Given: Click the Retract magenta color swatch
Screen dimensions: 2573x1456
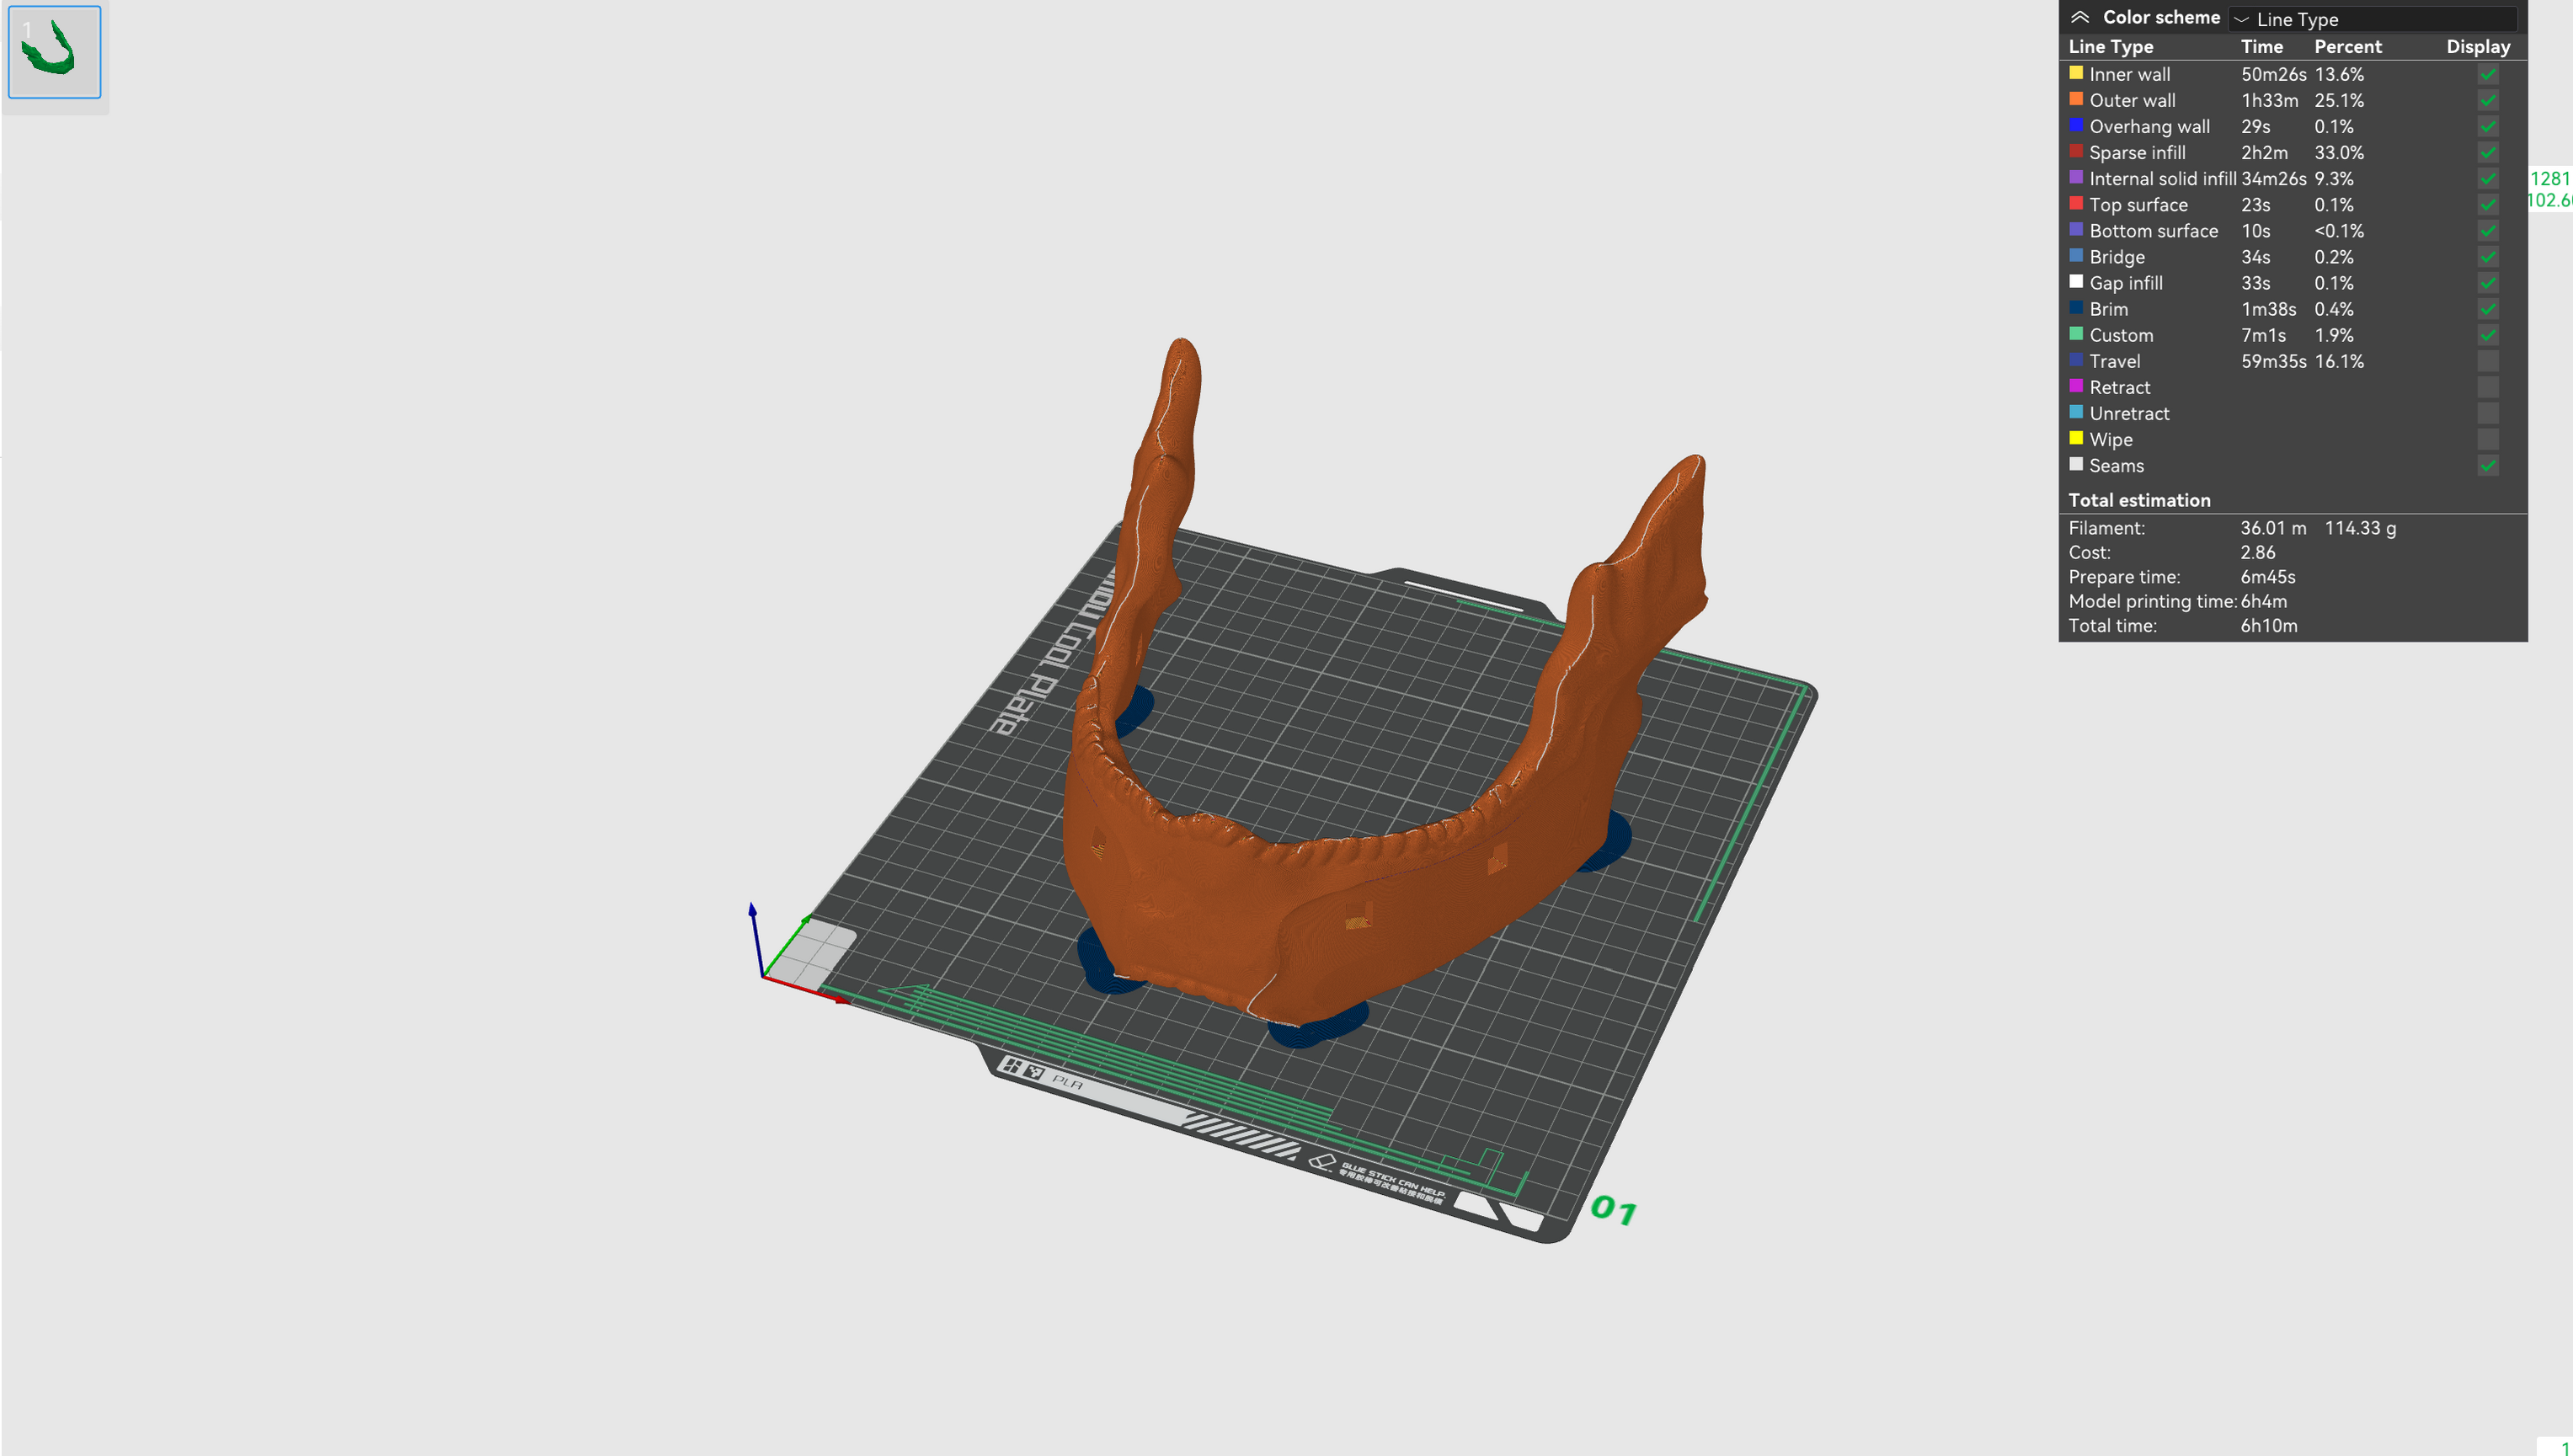Looking at the screenshot, I should pos(2078,387).
